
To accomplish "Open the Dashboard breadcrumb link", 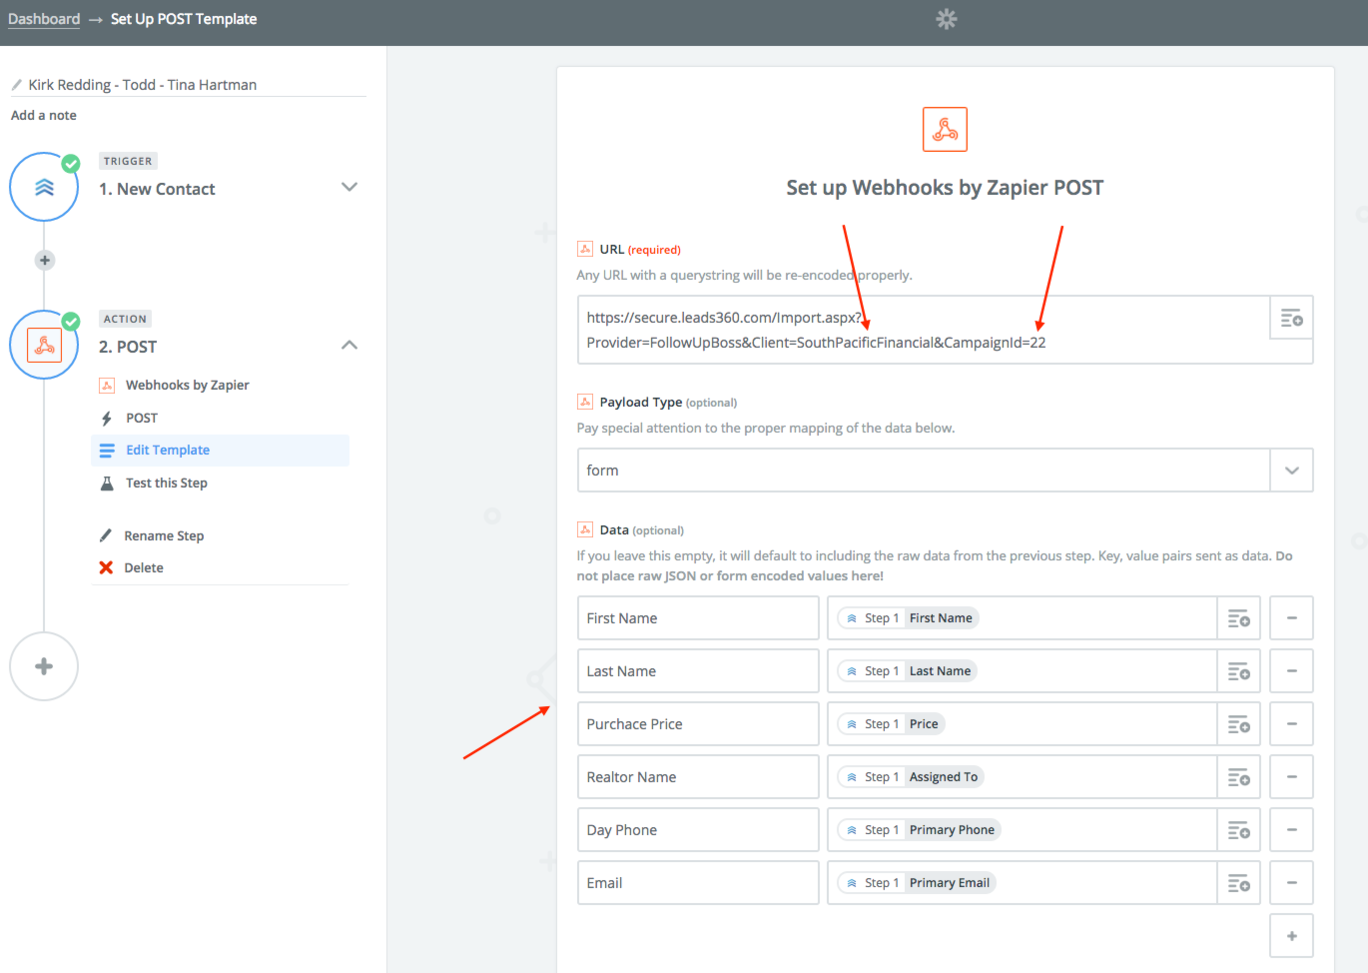I will [43, 18].
